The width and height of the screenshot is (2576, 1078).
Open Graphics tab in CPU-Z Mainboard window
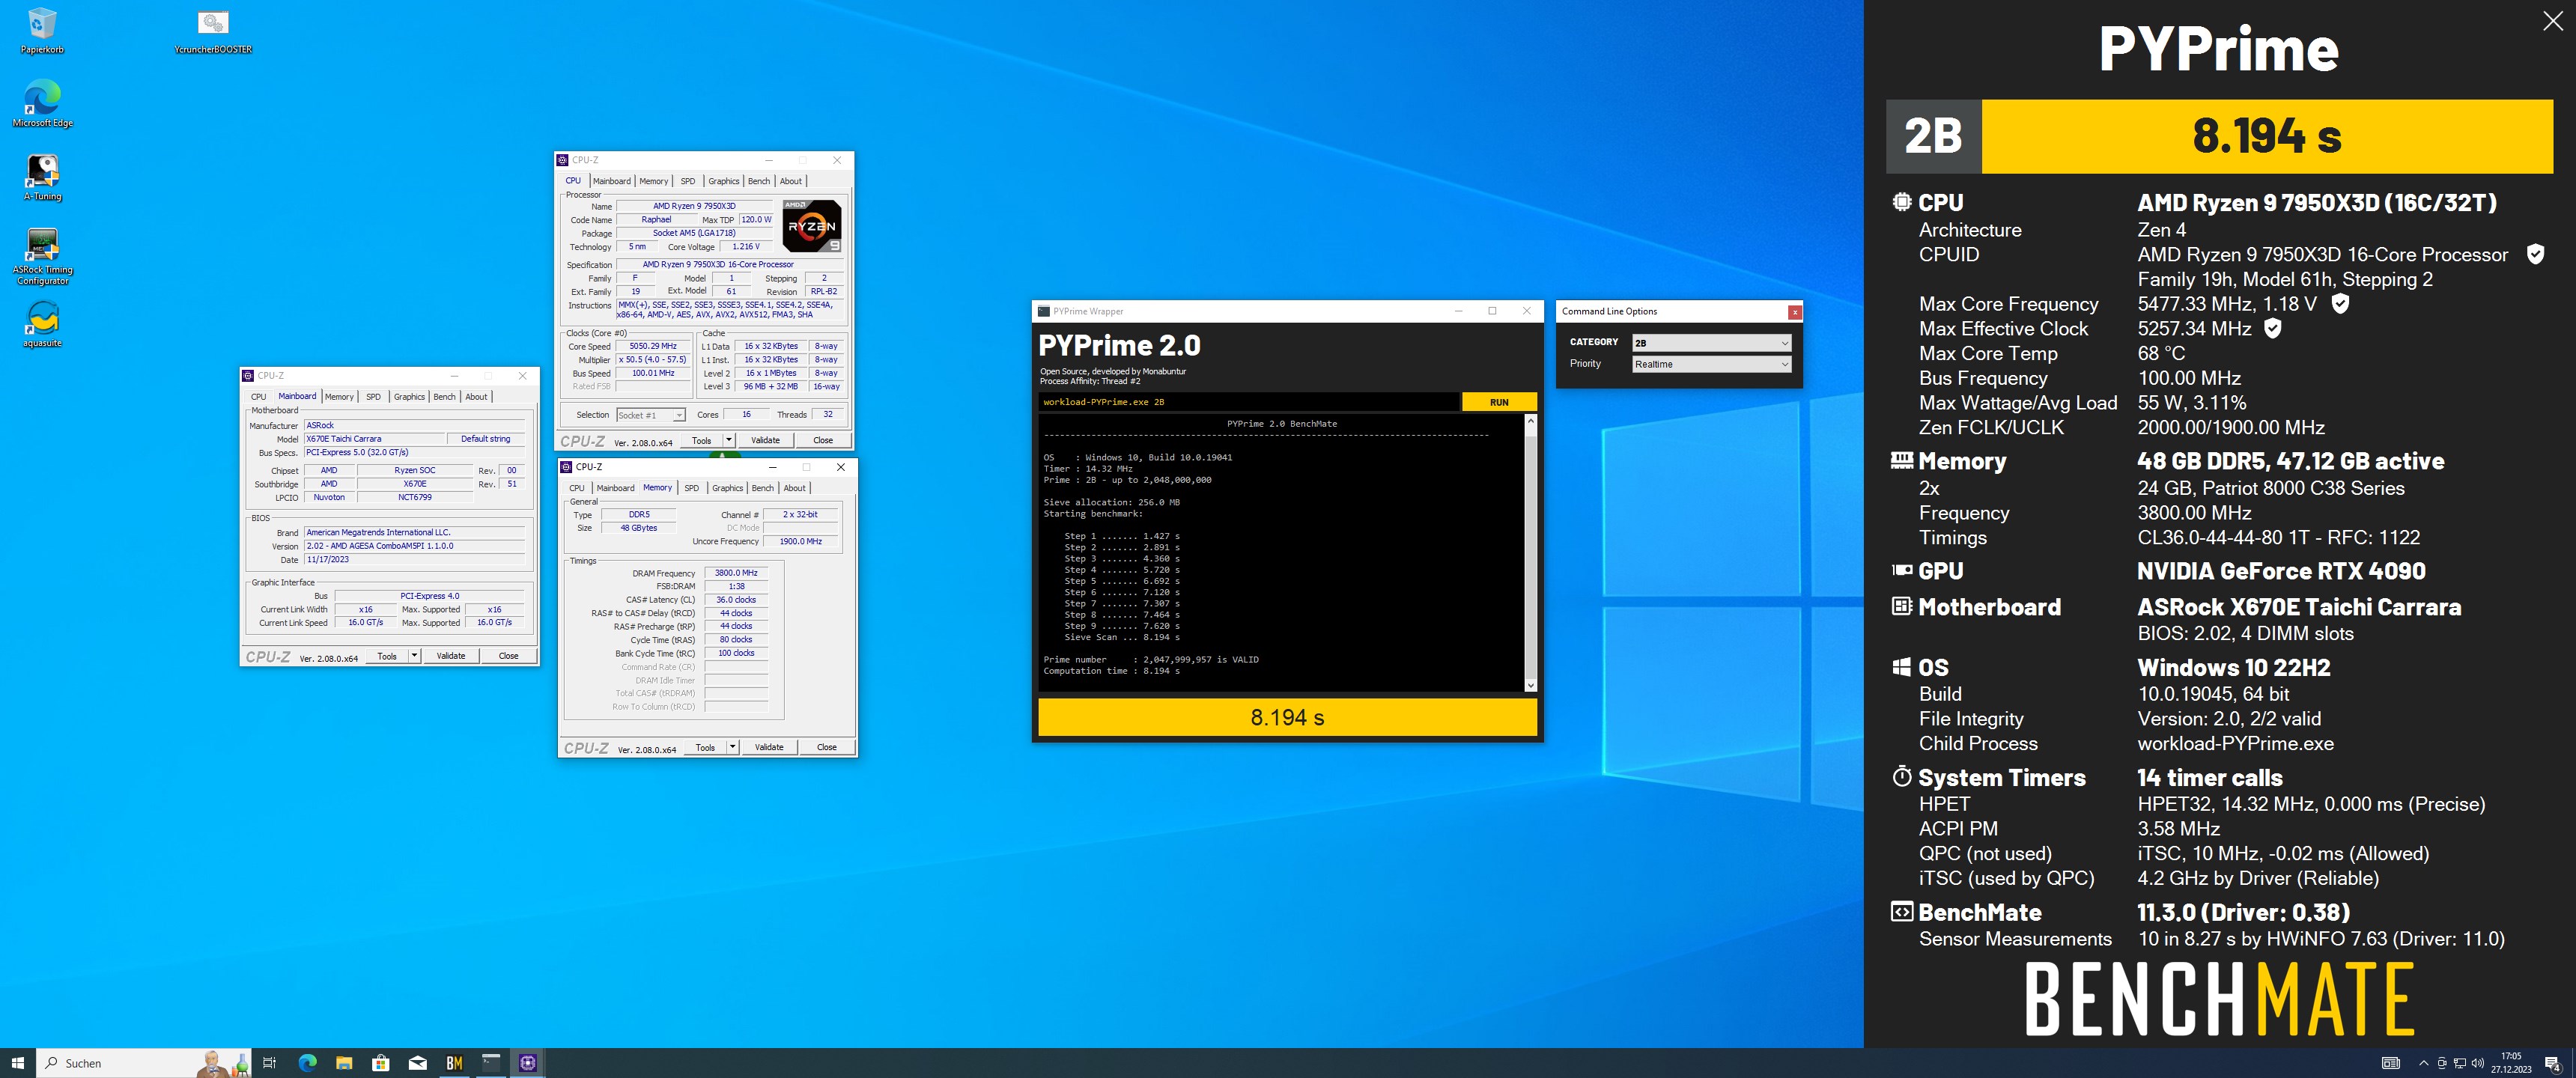(x=409, y=397)
